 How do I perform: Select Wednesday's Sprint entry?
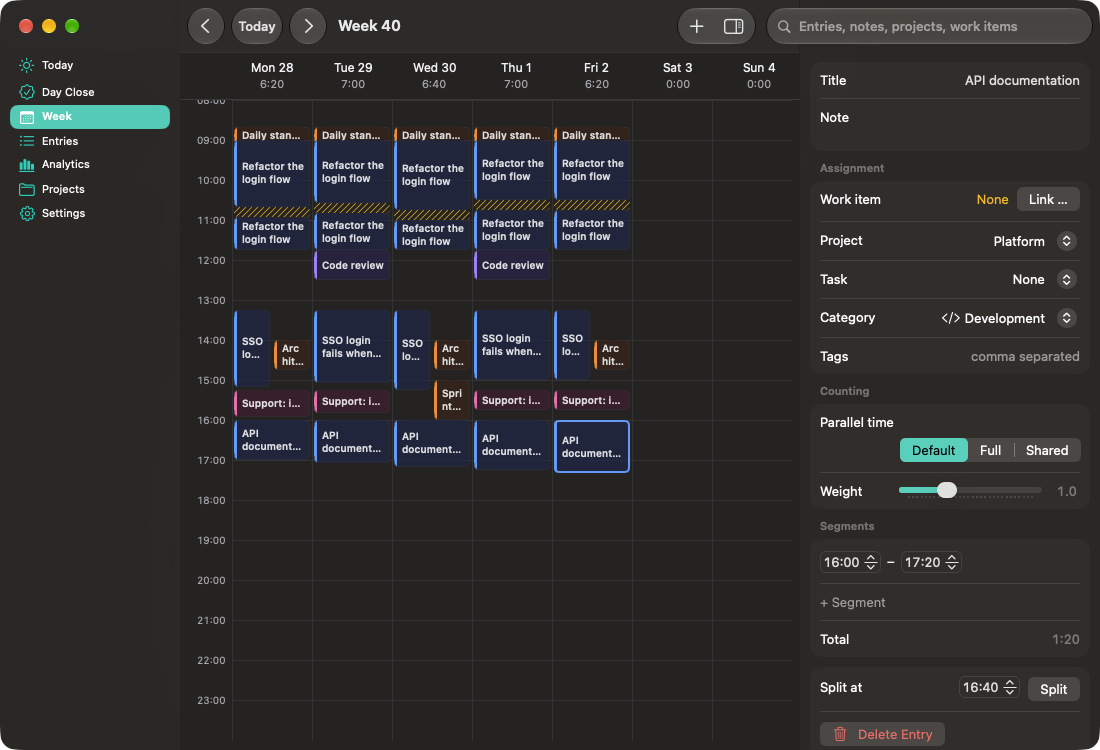451,400
